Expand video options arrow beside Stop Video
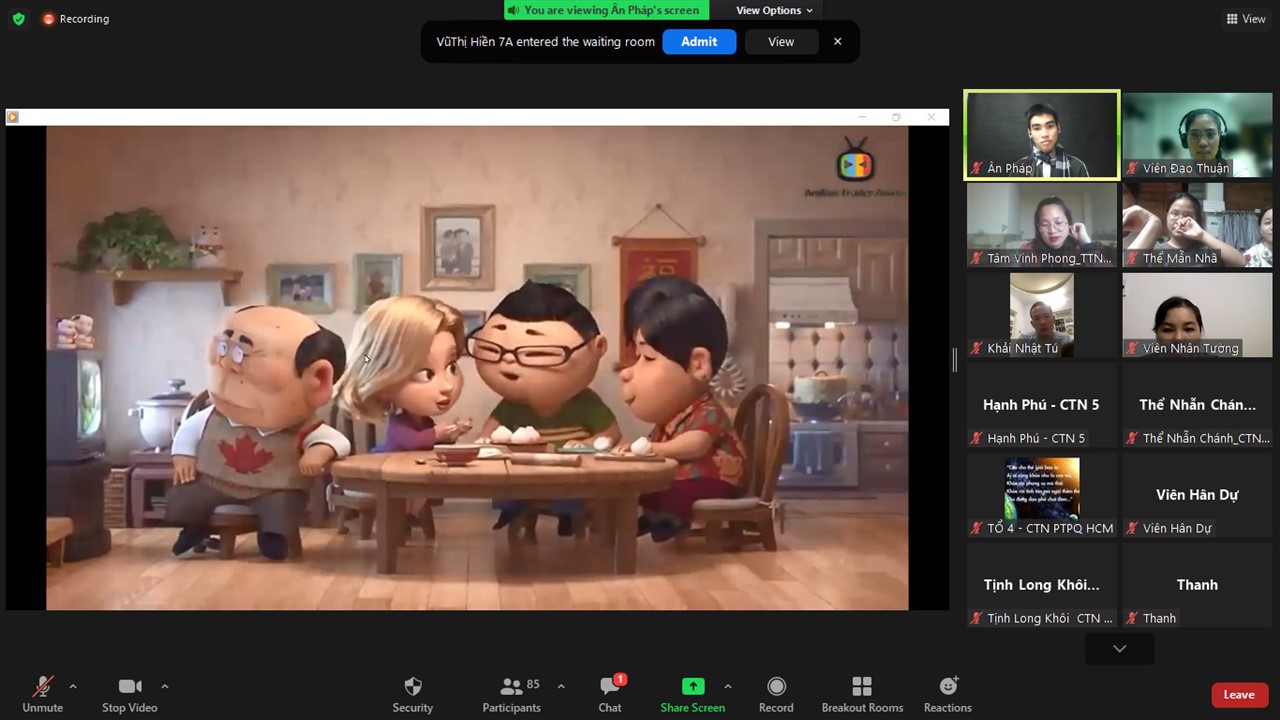The image size is (1280, 720). click(164, 686)
